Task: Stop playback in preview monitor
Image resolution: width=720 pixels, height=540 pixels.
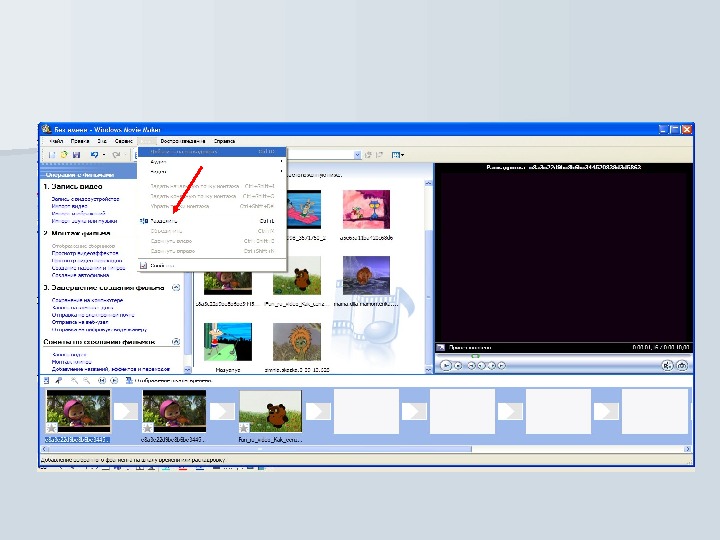Action: [x=458, y=366]
